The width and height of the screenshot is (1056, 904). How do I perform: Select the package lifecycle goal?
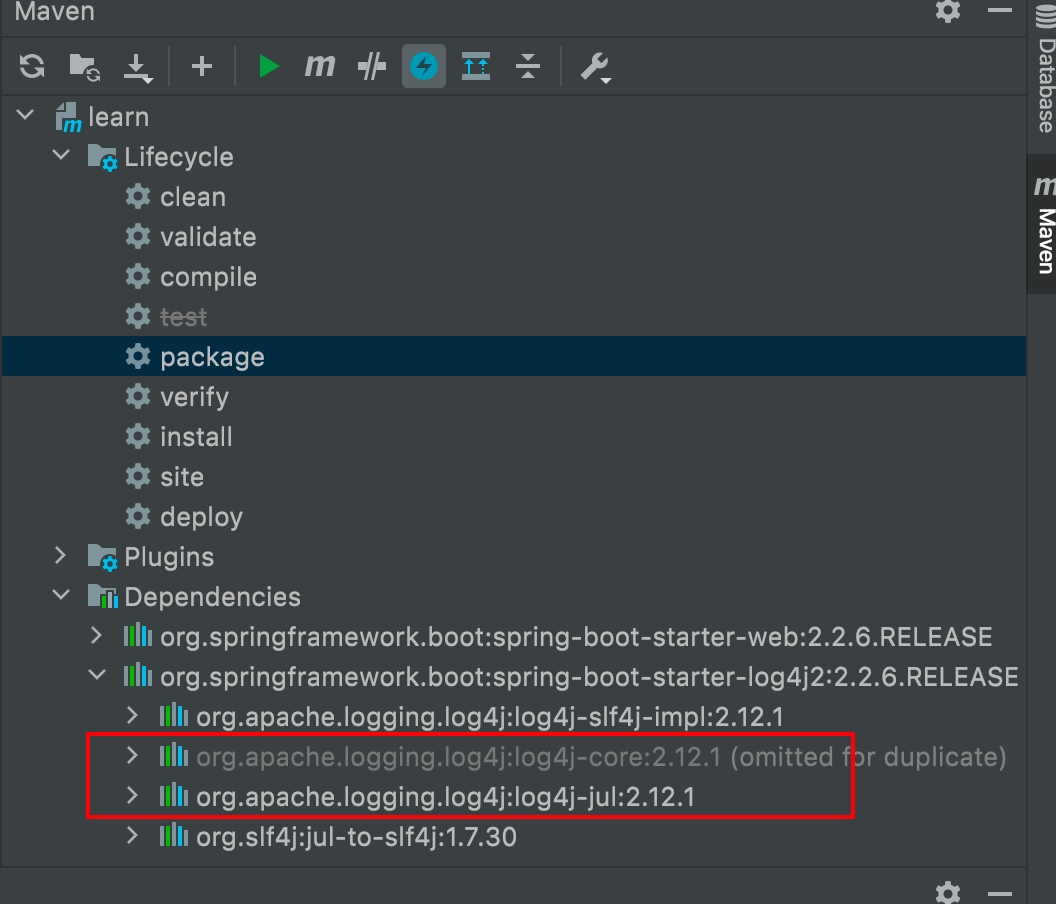[212, 356]
